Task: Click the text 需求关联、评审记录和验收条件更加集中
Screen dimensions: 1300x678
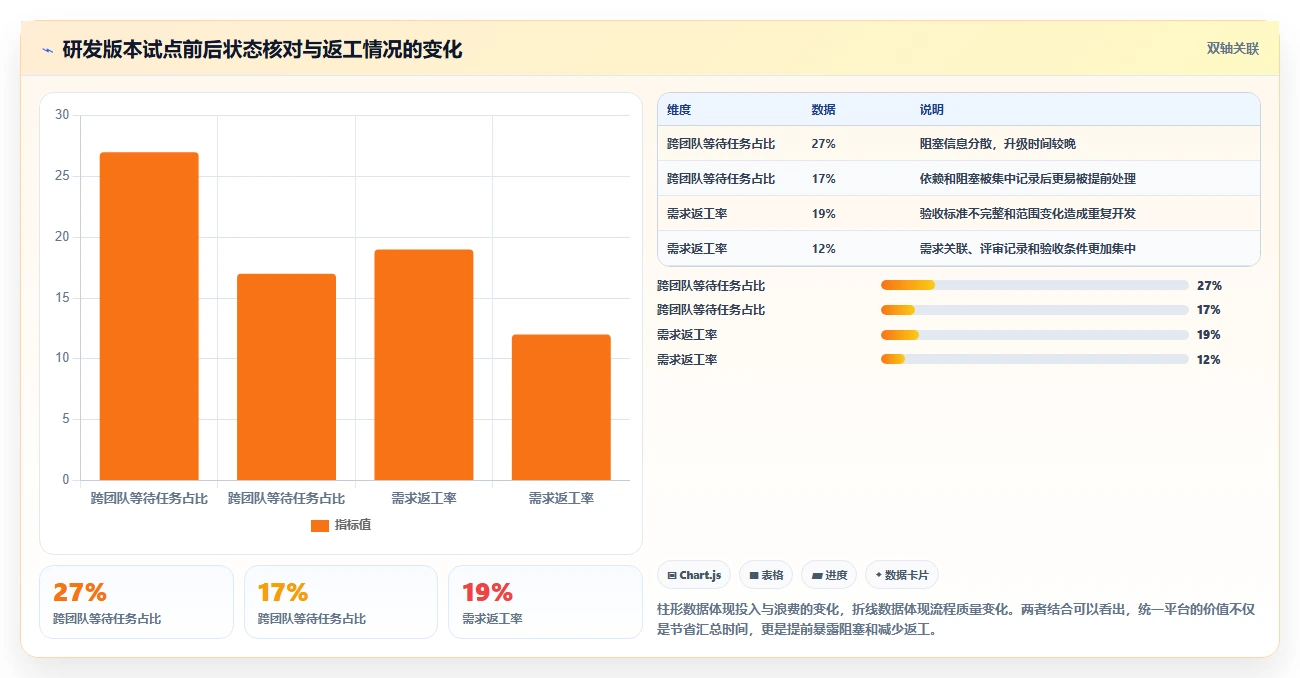Action: point(1028,249)
